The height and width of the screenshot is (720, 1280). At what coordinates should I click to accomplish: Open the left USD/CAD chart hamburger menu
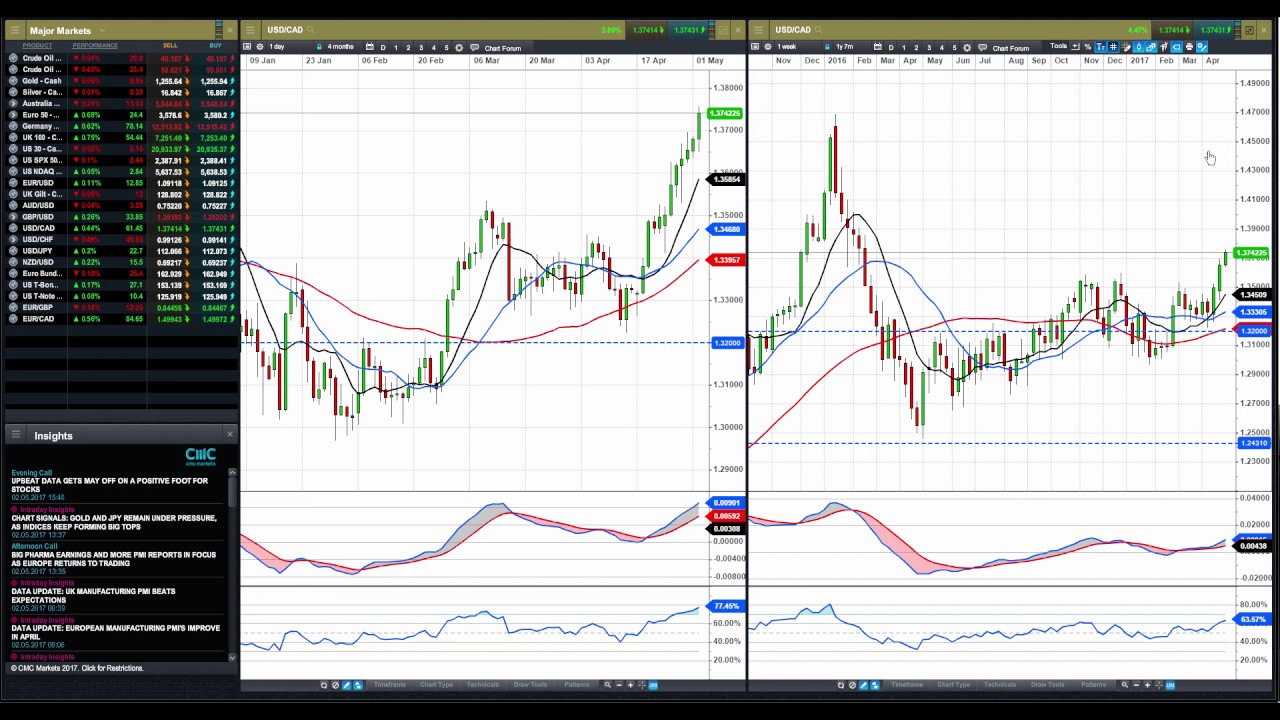[252, 30]
